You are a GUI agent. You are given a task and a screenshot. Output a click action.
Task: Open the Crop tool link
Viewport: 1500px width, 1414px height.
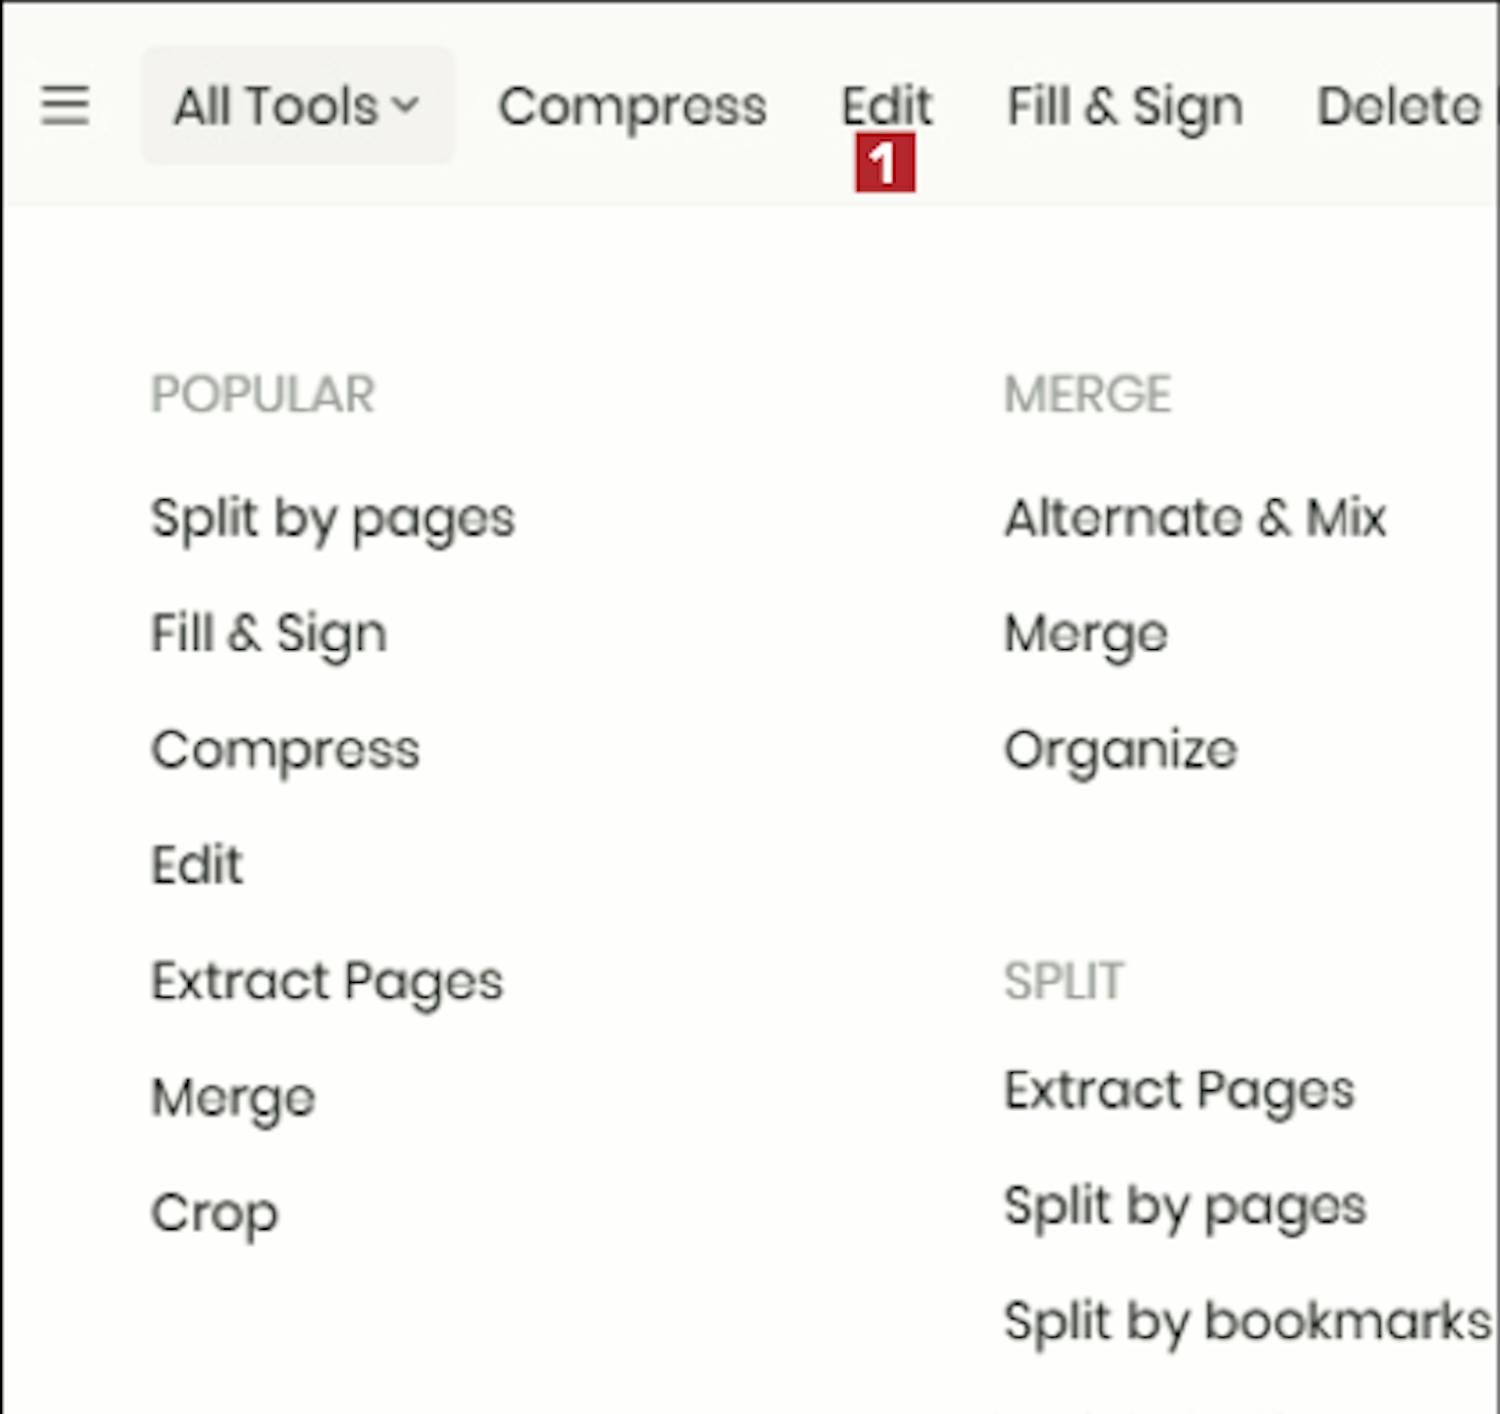pos(214,1213)
